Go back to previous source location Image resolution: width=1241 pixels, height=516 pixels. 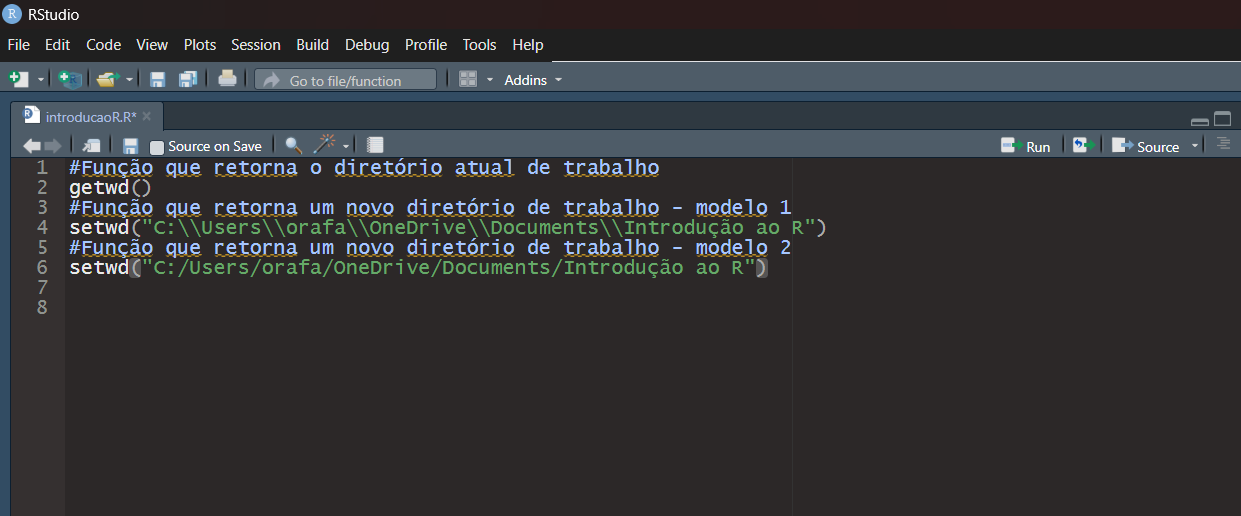click(32, 146)
